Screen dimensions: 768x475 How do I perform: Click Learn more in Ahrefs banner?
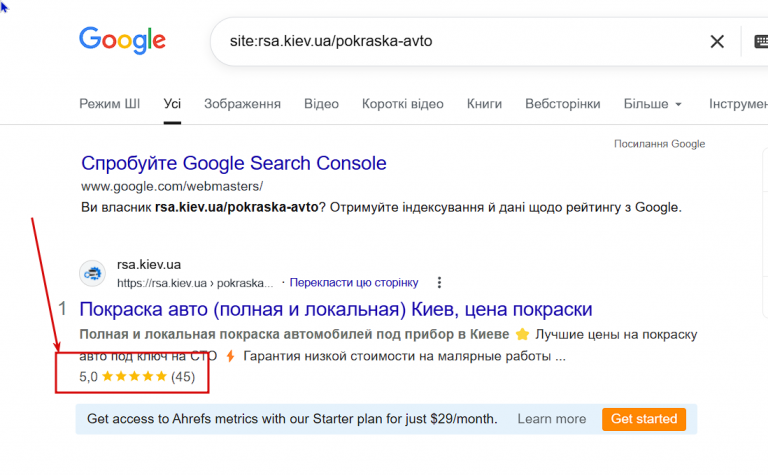click(552, 419)
